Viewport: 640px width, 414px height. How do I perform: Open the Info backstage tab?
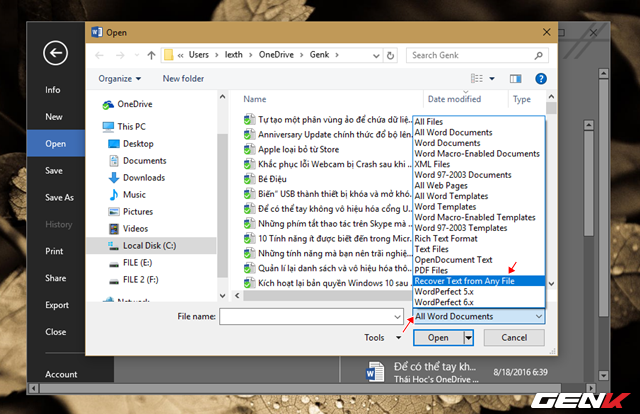point(53,90)
